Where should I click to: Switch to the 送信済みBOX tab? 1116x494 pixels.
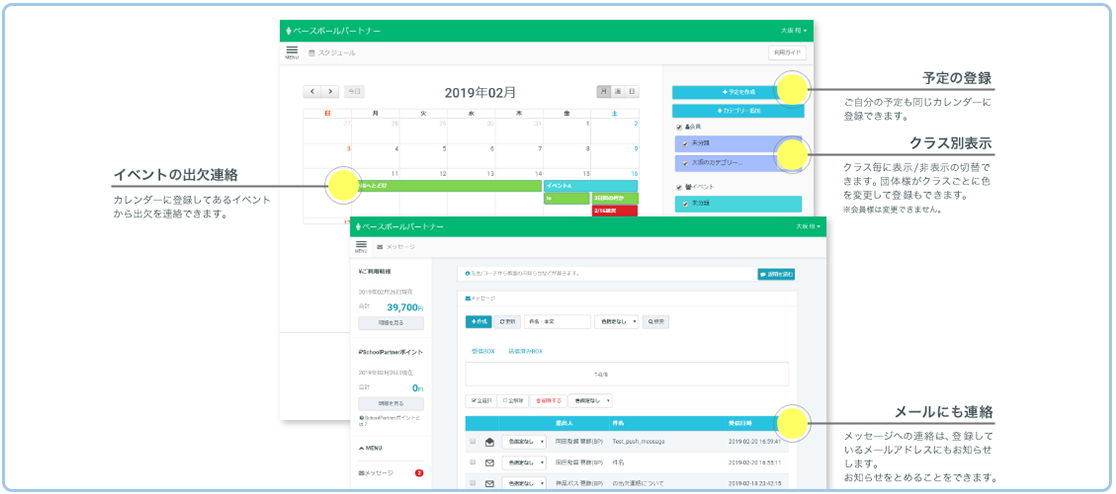[525, 351]
